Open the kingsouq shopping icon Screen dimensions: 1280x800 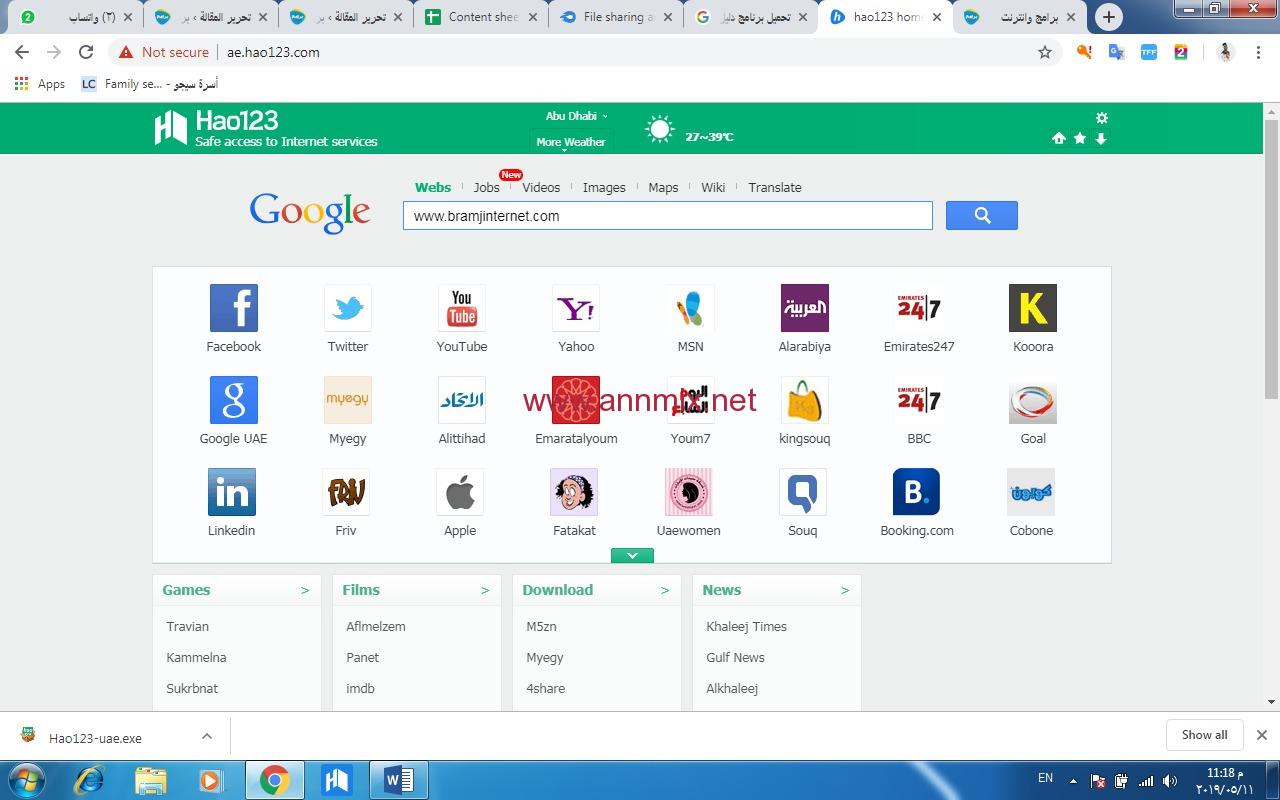tap(805, 400)
